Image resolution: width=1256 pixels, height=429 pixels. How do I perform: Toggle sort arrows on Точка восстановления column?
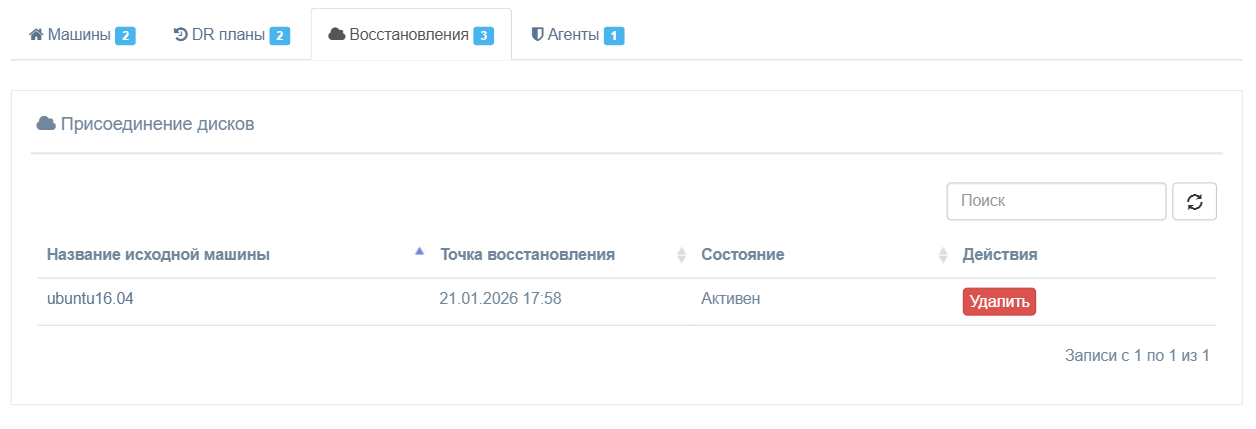point(682,255)
